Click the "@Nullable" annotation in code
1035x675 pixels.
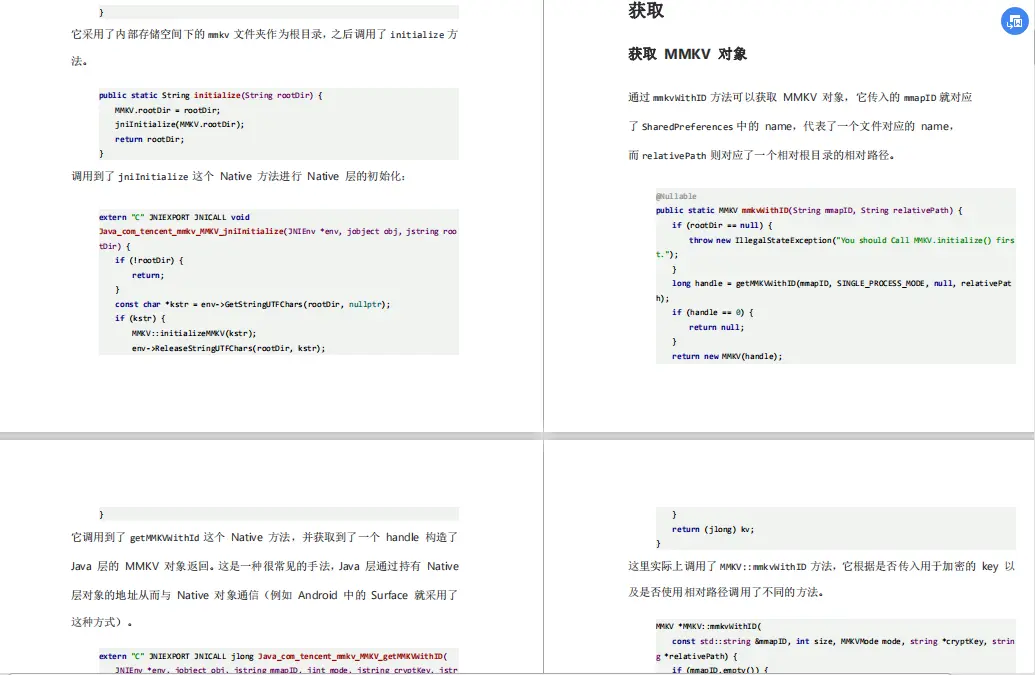(676, 196)
